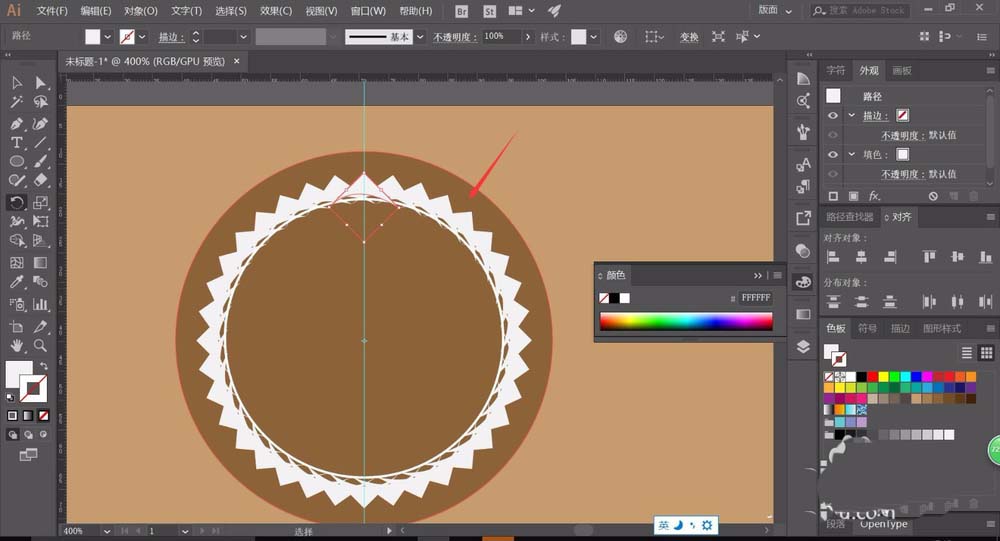
Task: Click the fx add effect icon
Action: (x=874, y=196)
